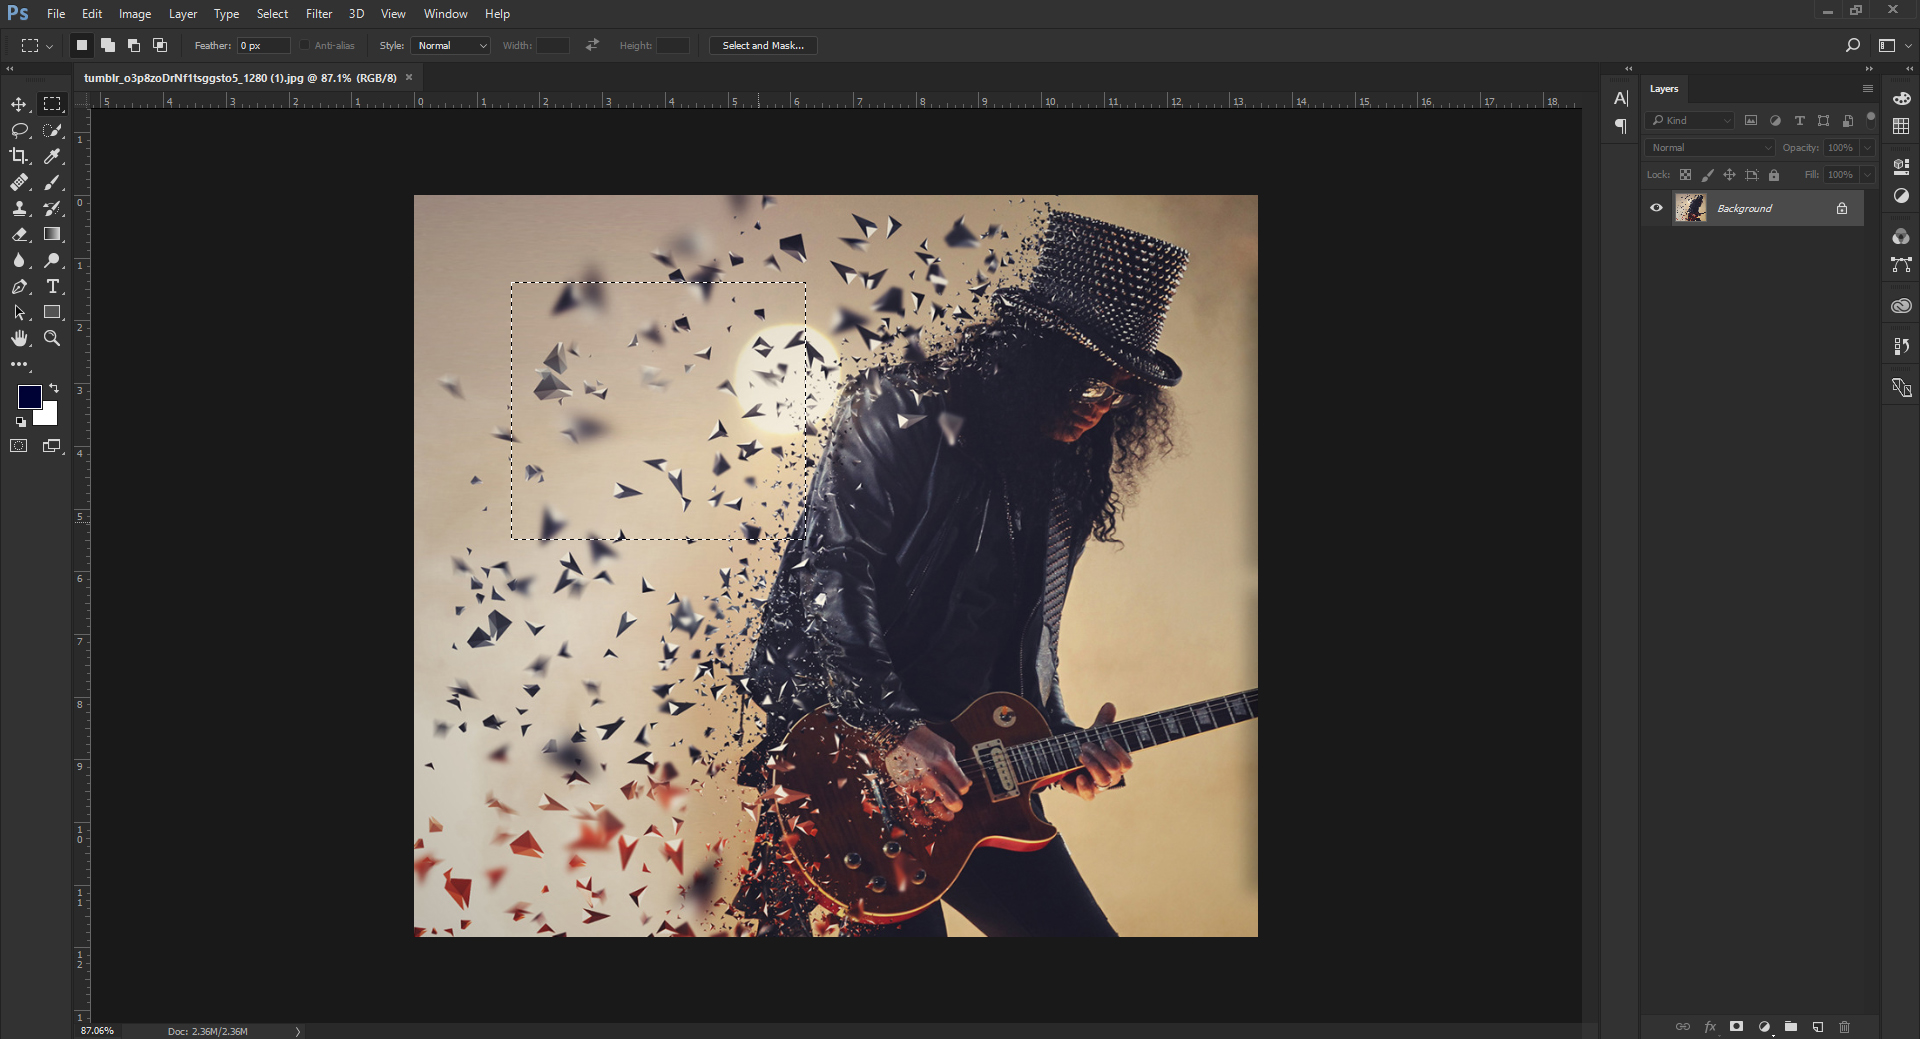Toggle Lock position in Layers panel

click(x=1729, y=175)
